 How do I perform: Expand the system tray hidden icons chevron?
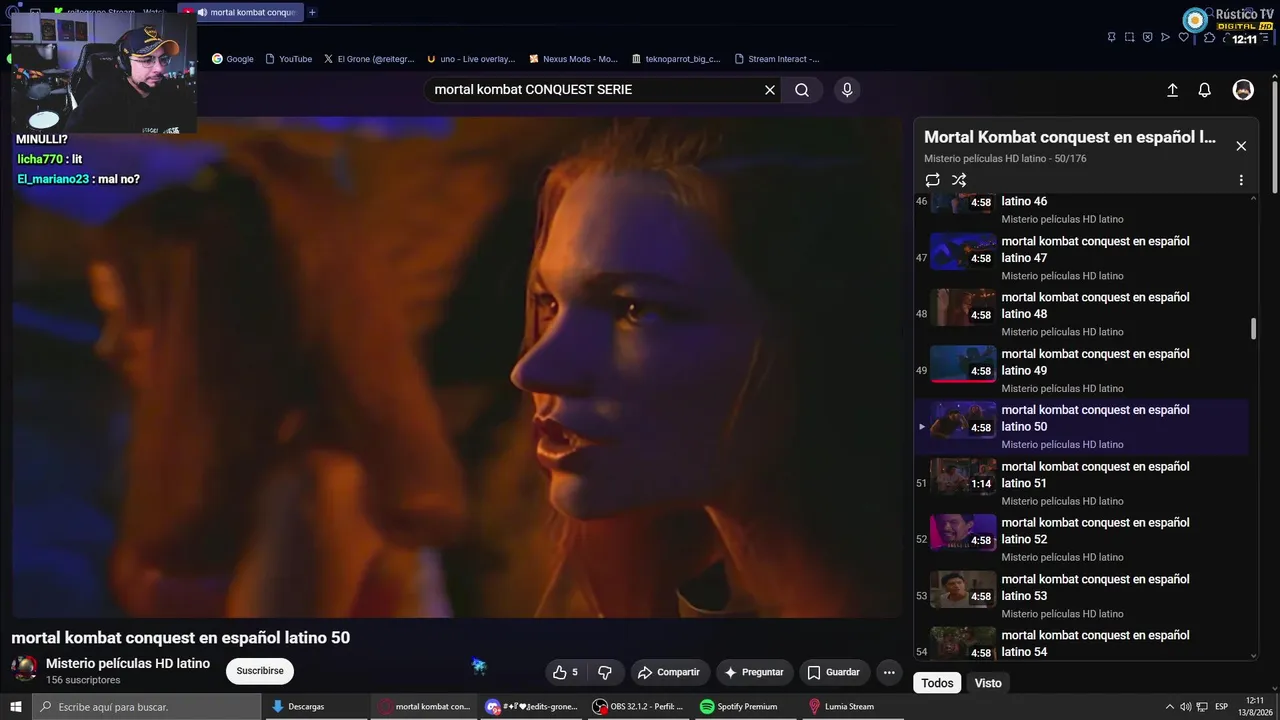click(1169, 707)
